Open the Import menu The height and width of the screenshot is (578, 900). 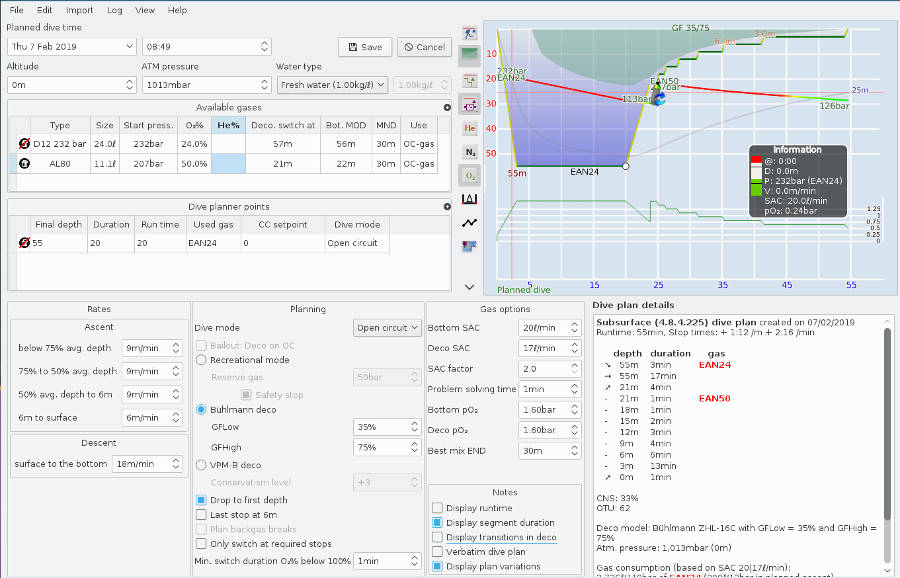click(79, 10)
